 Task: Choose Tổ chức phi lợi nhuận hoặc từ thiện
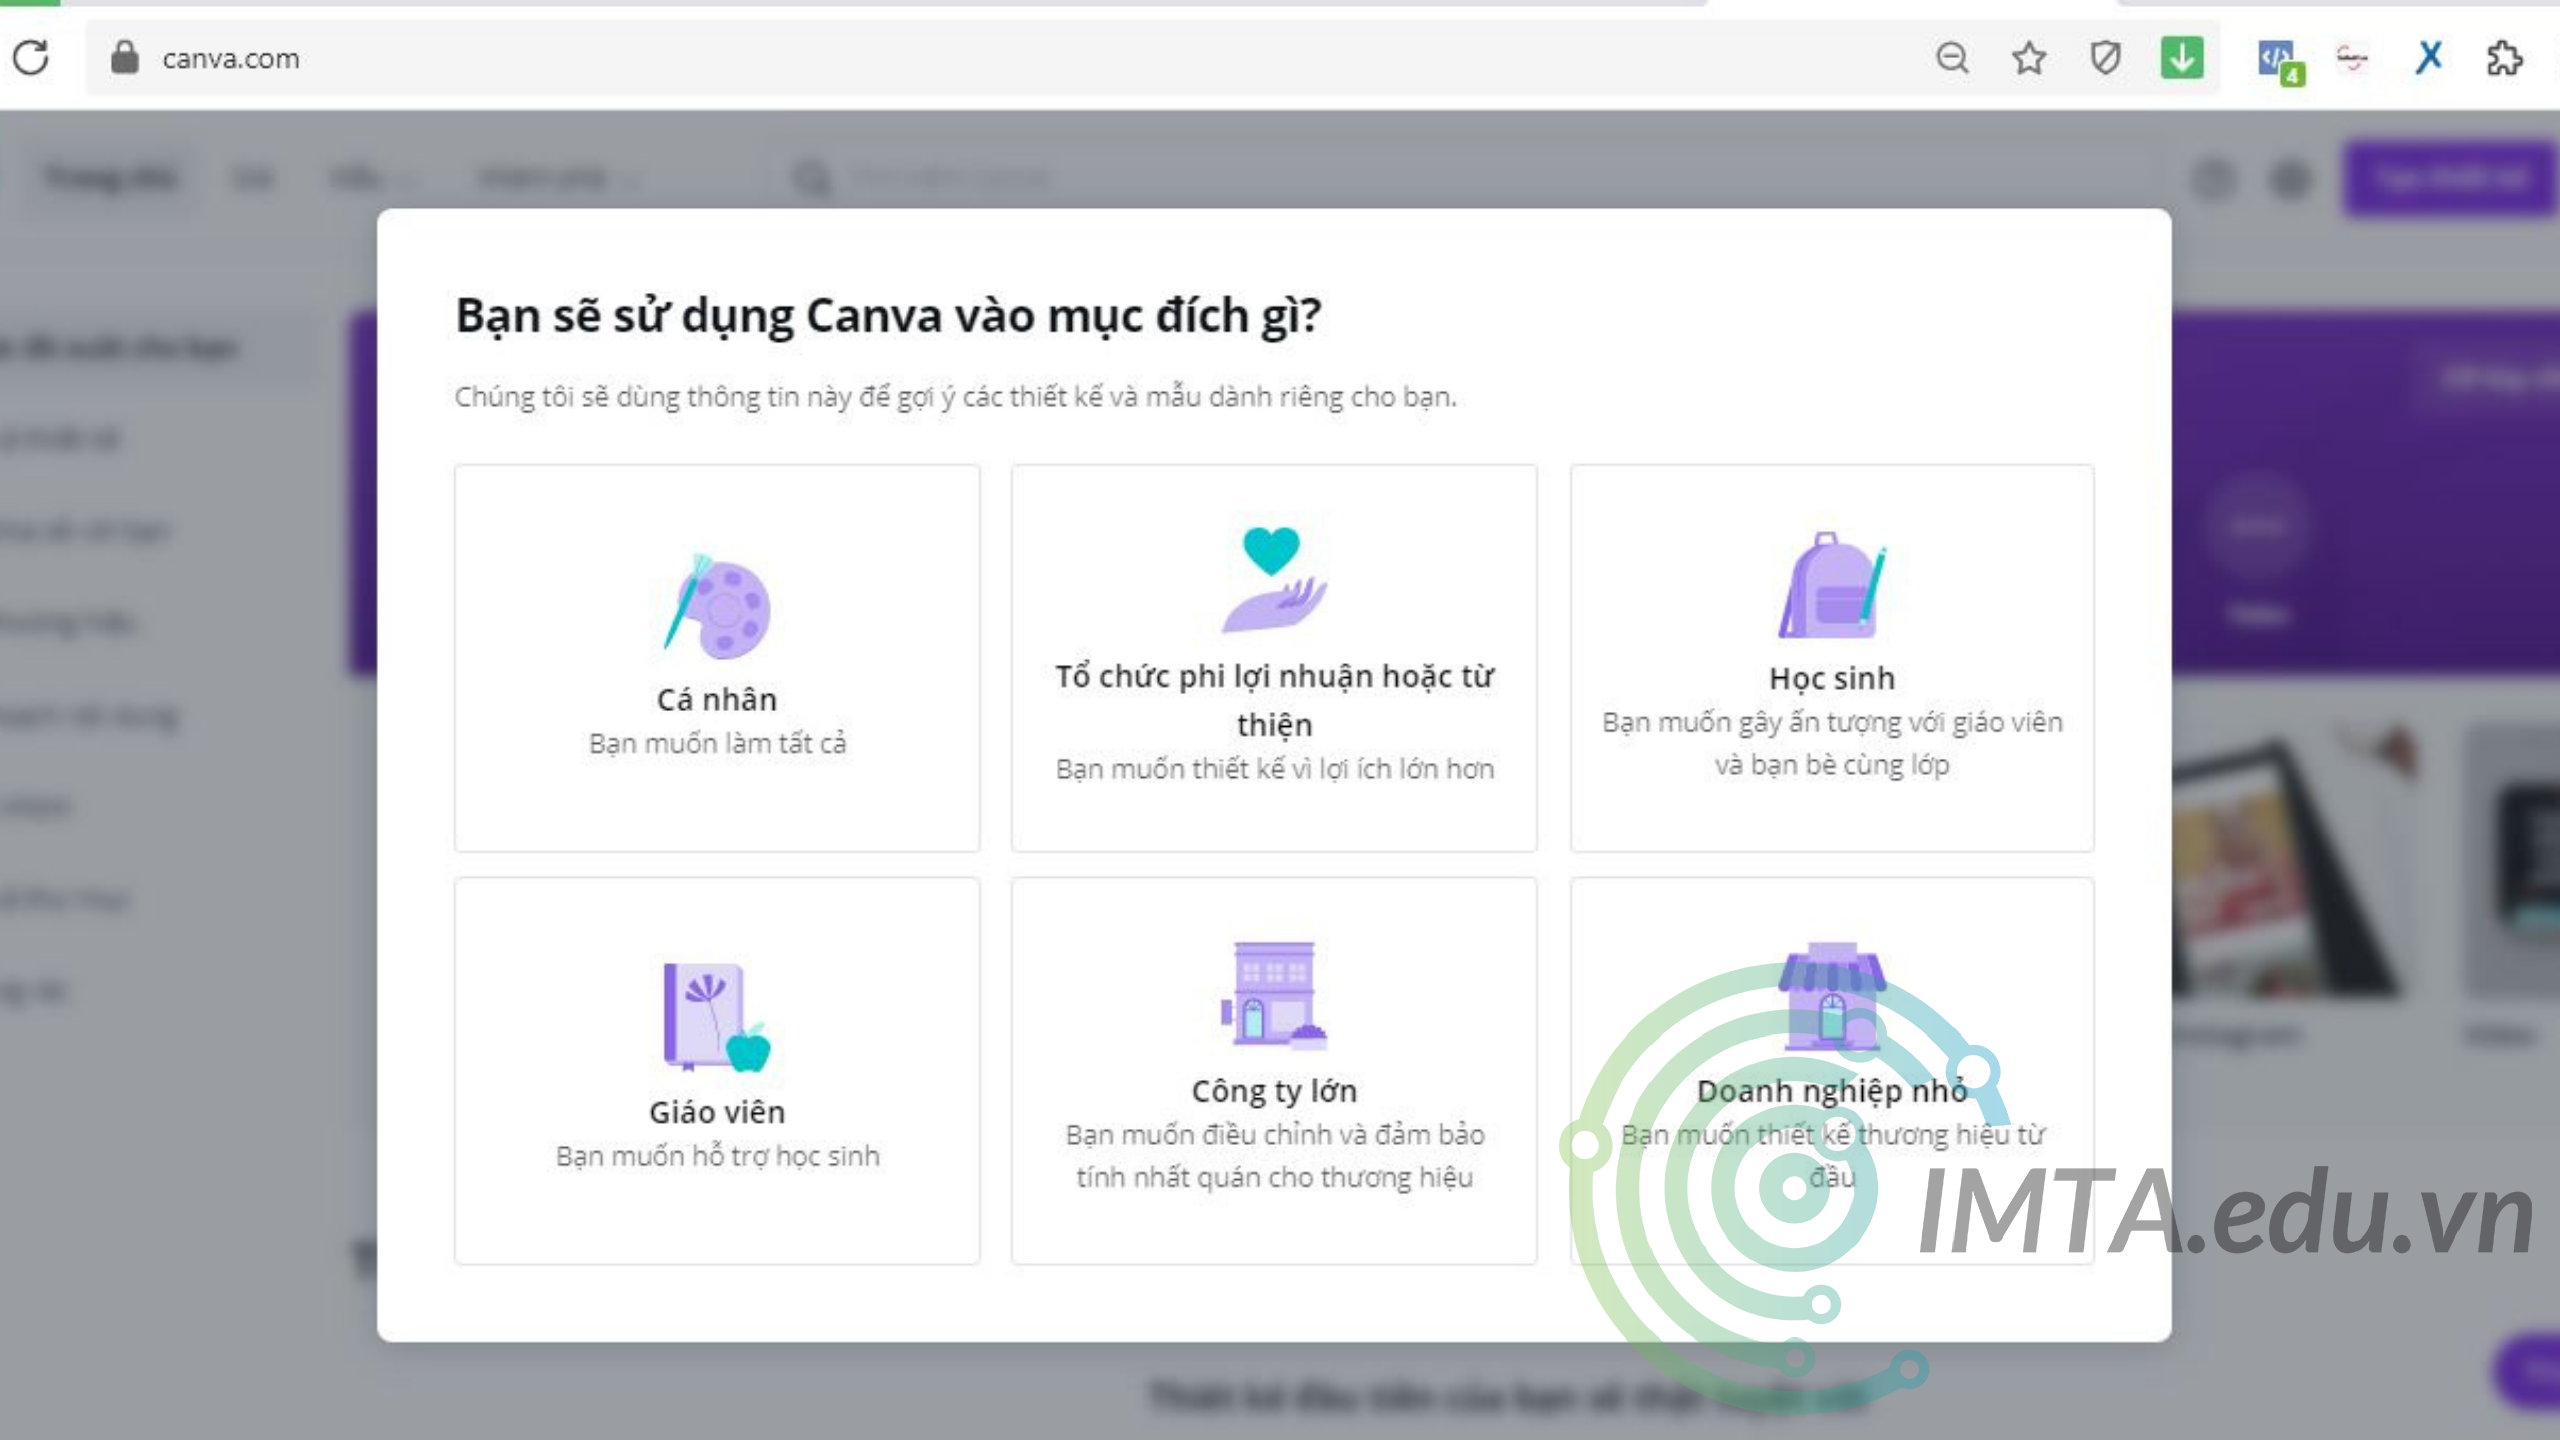point(1274,700)
